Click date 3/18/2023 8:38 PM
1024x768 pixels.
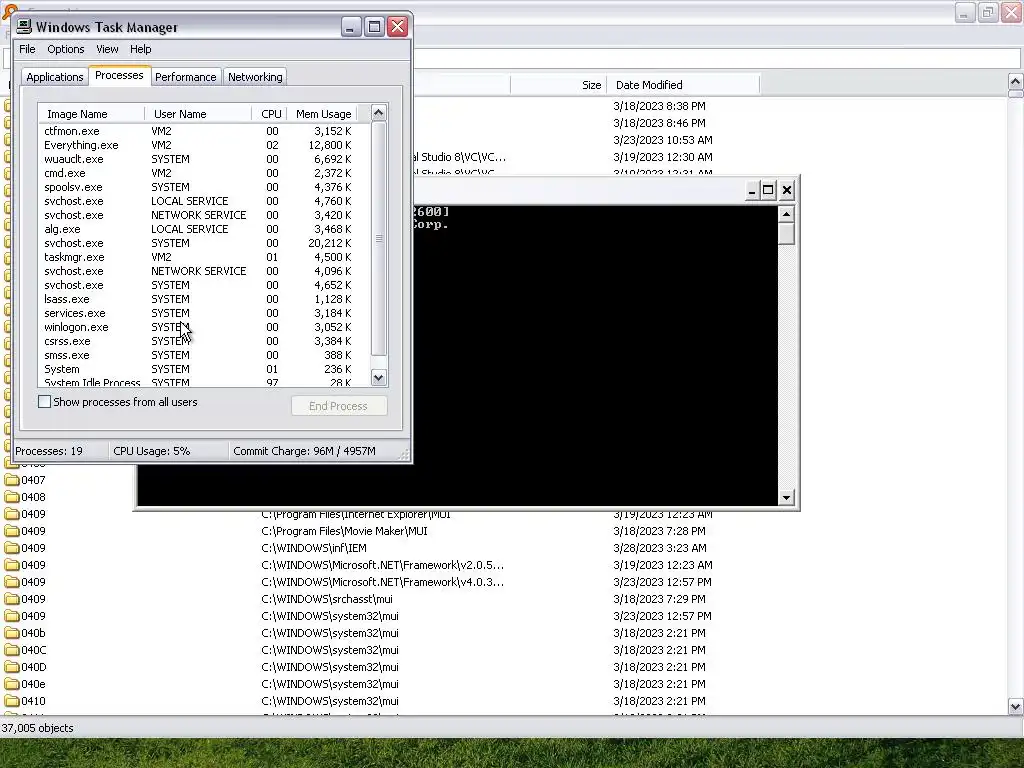click(x=659, y=106)
